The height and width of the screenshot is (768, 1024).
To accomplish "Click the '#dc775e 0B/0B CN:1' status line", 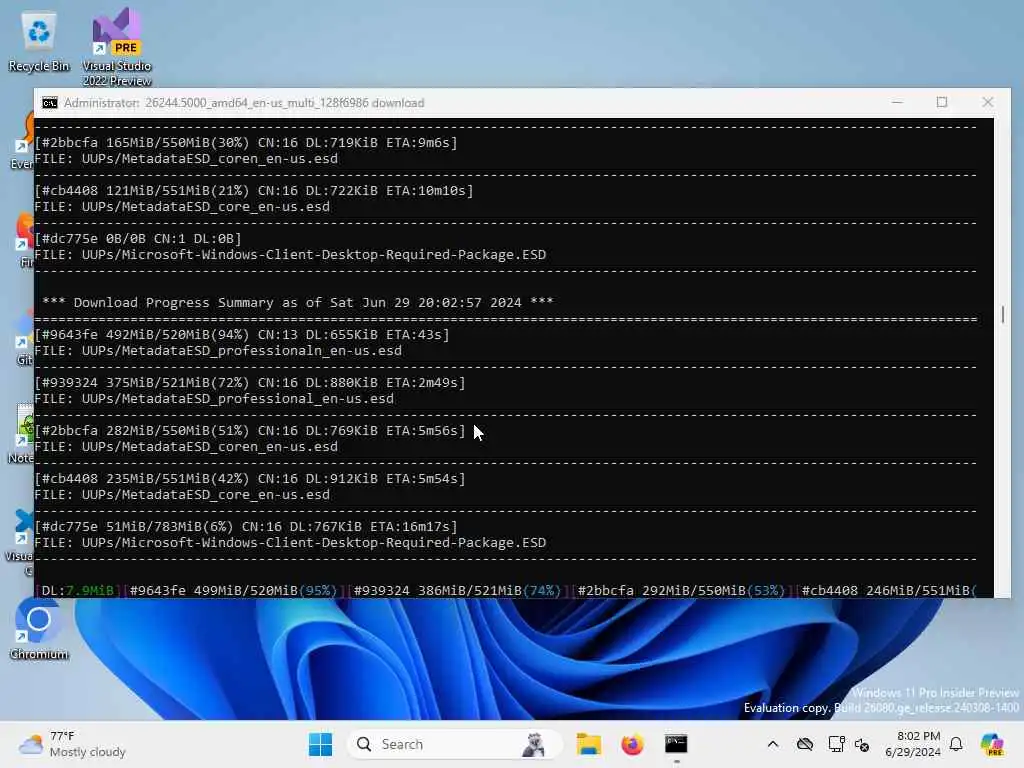I will pyautogui.click(x=138, y=238).
